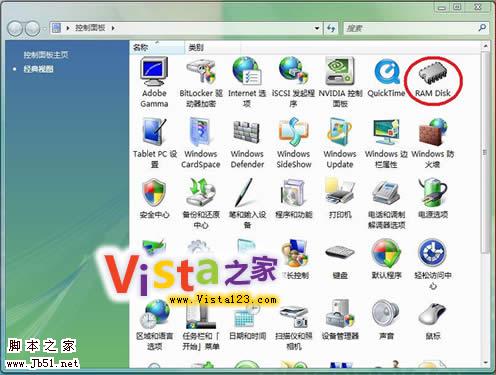Open Windows CardSpace icon

[x=201, y=132]
